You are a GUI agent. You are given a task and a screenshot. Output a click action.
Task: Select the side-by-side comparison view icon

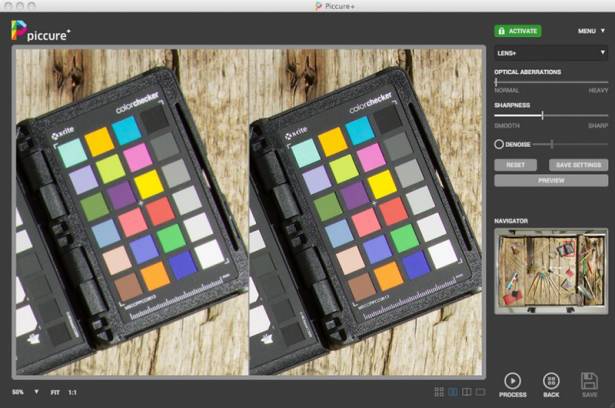tap(453, 392)
